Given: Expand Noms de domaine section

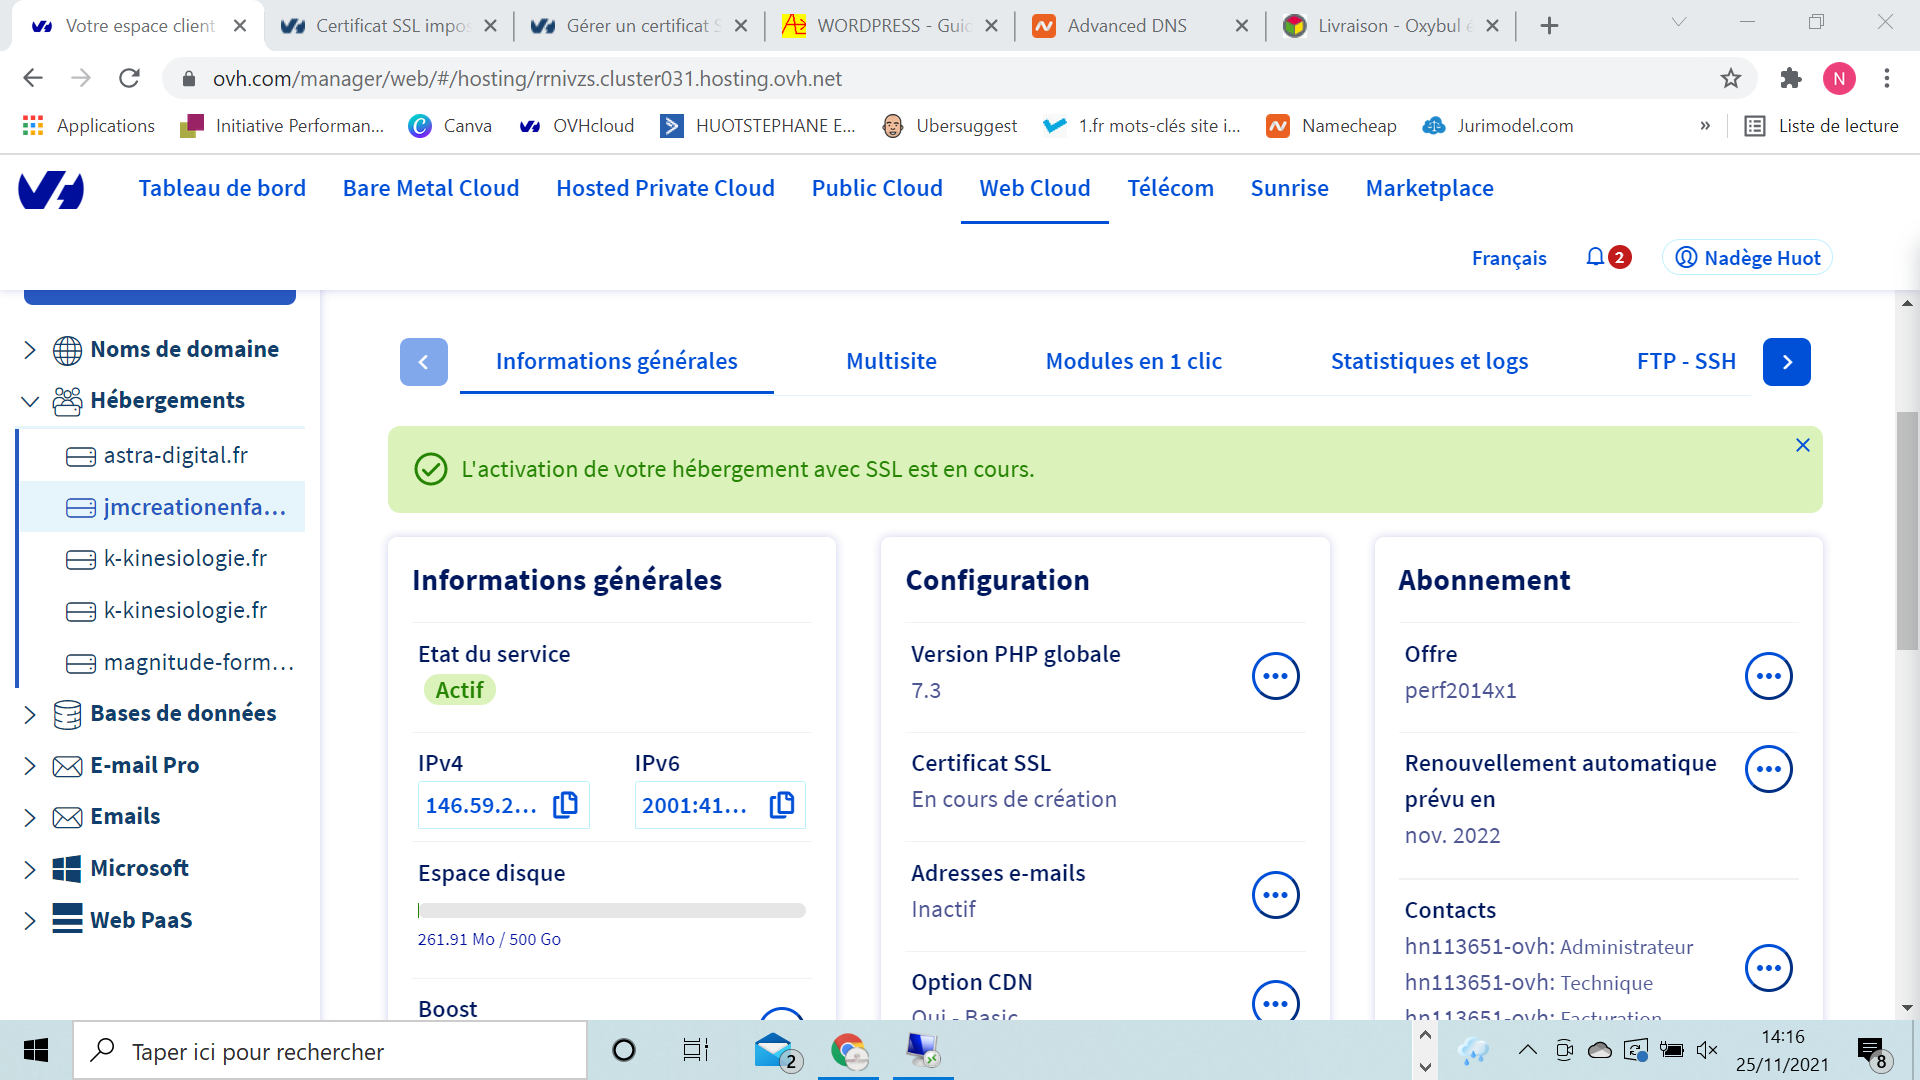Looking at the screenshot, I should (30, 350).
